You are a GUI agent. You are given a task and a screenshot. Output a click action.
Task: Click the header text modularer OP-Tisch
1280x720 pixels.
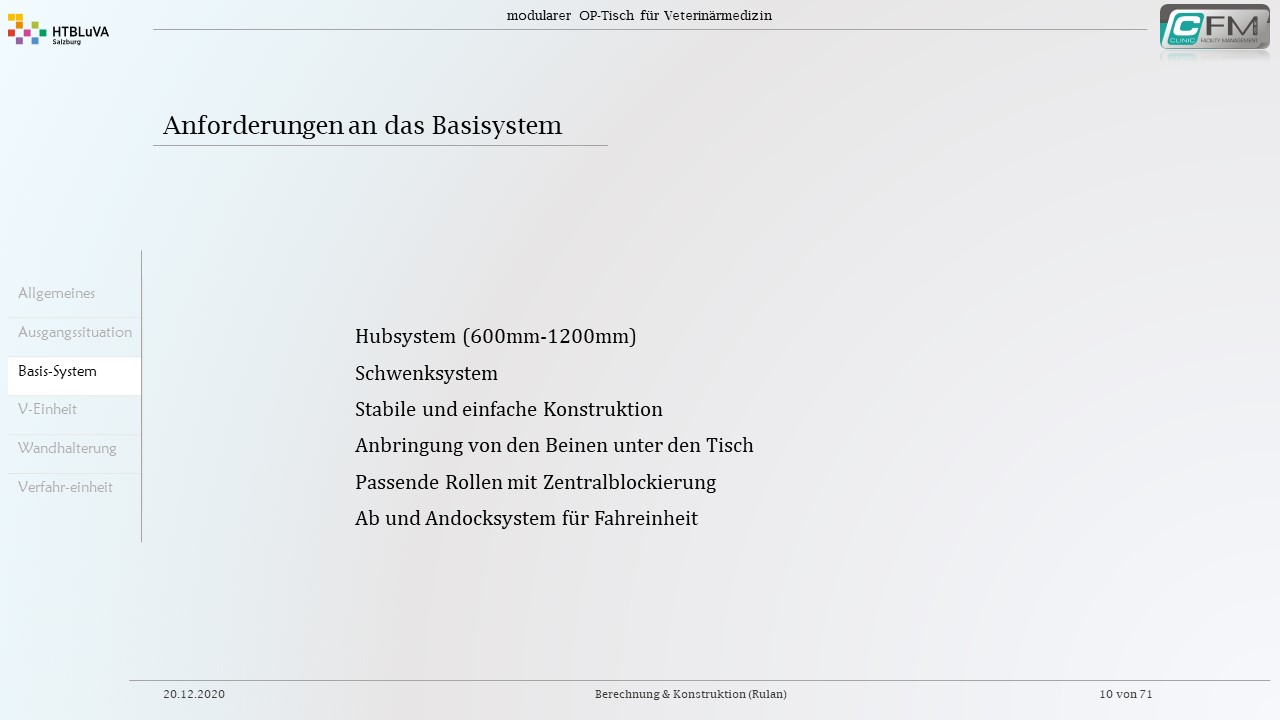coord(639,15)
